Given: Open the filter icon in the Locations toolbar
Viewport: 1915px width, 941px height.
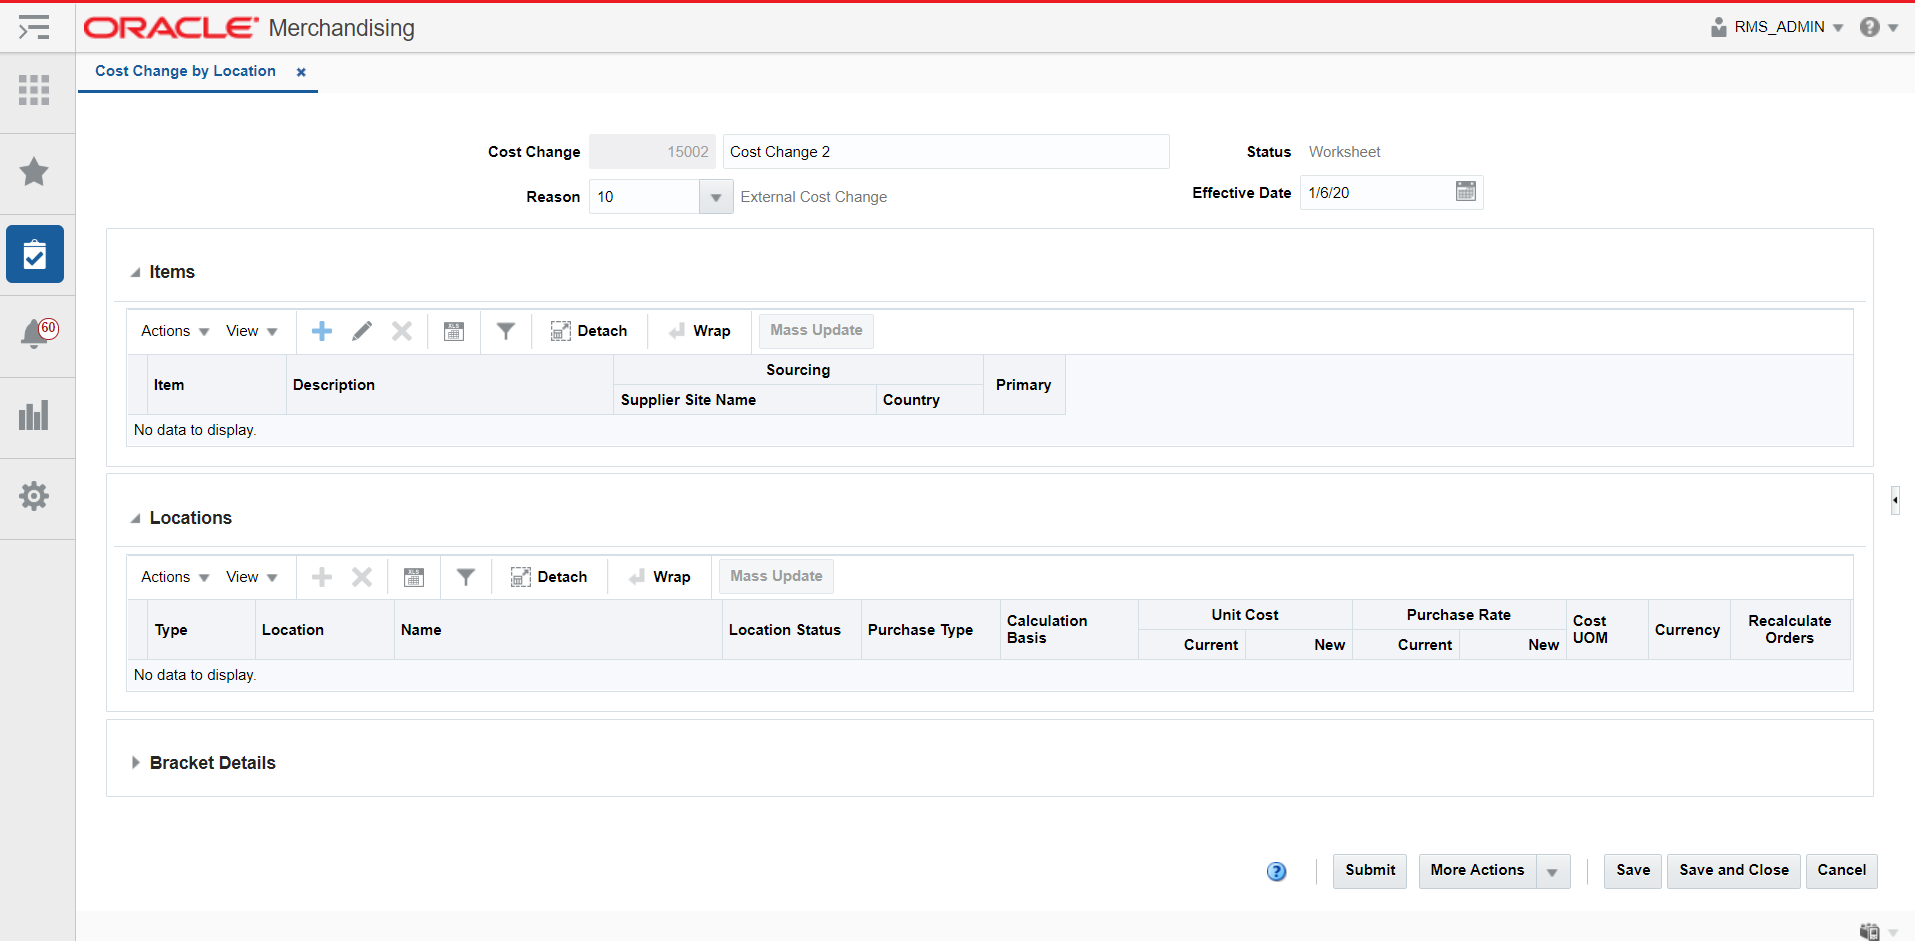Looking at the screenshot, I should pos(465,576).
